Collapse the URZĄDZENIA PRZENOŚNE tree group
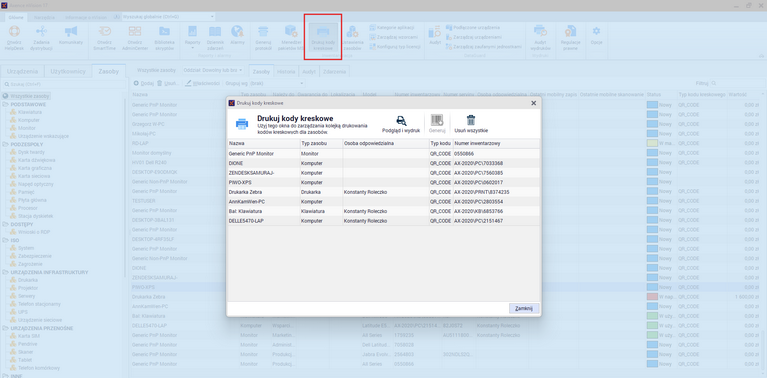The image size is (767, 378). (5, 328)
